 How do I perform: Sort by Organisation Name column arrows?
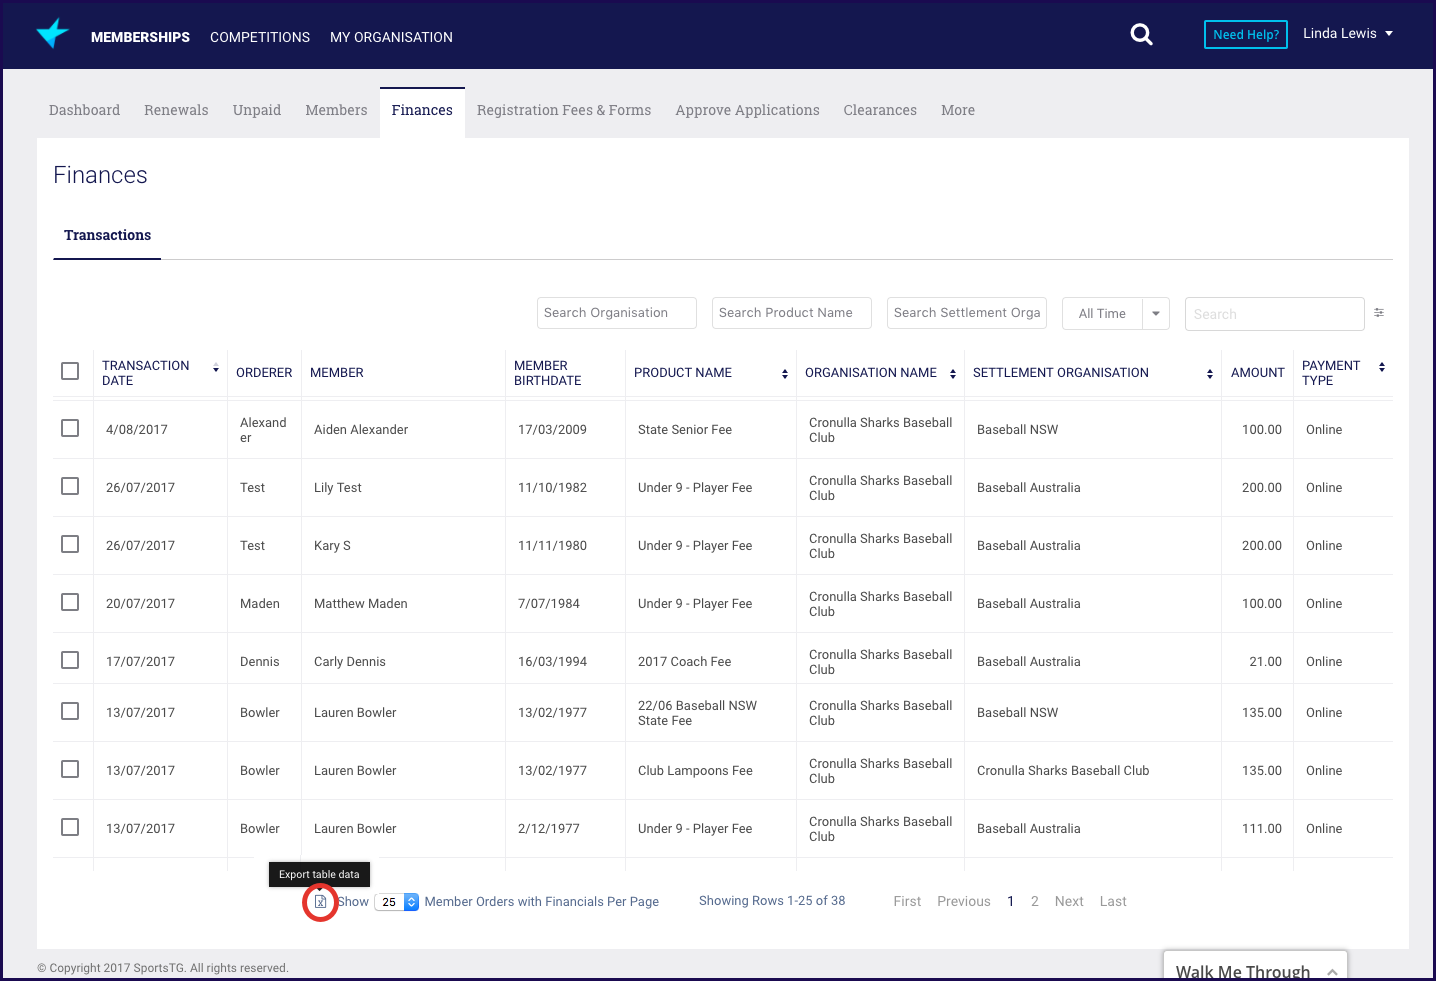[953, 374]
